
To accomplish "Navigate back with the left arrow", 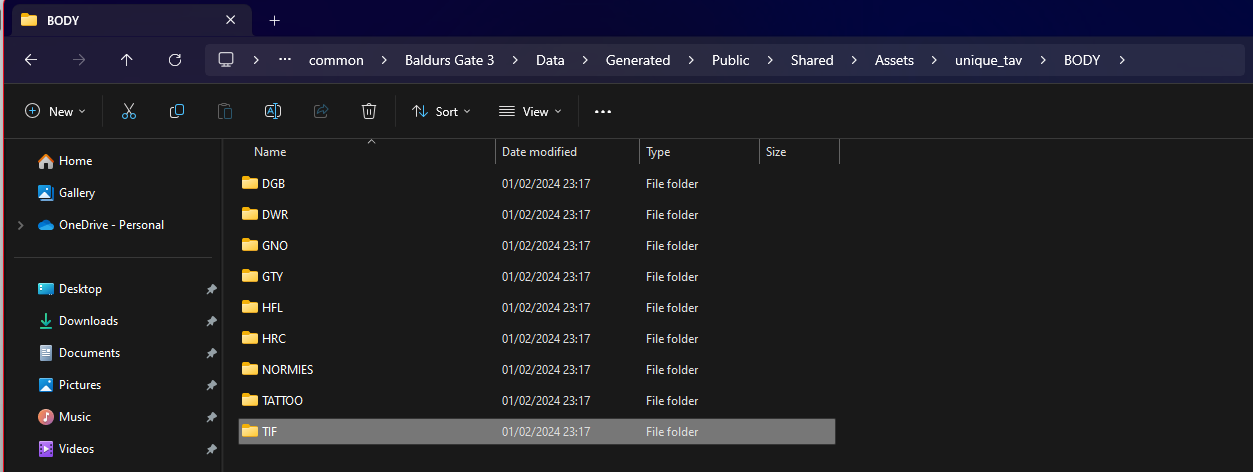I will click(31, 60).
